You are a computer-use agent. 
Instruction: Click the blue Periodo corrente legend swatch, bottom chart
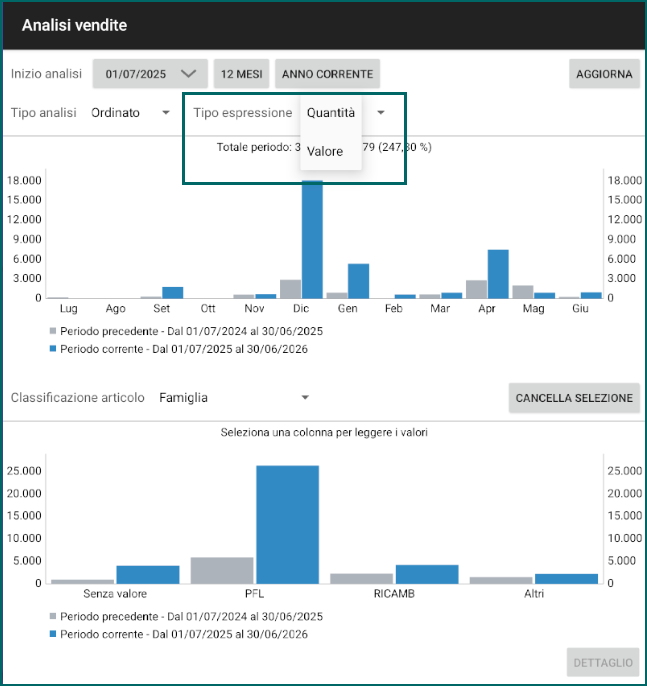tap(53, 634)
